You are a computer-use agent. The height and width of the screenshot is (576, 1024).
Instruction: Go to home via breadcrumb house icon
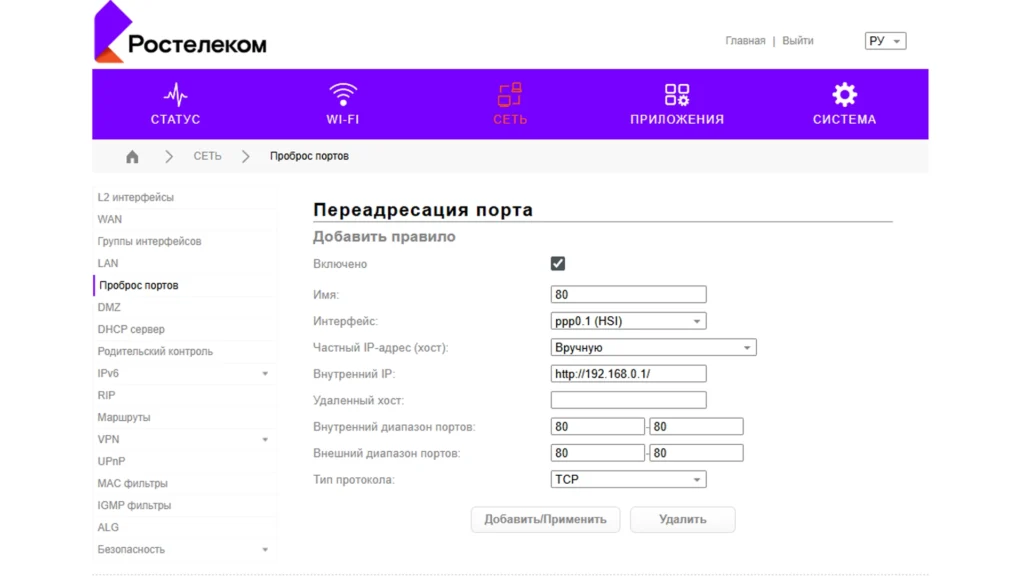point(133,157)
